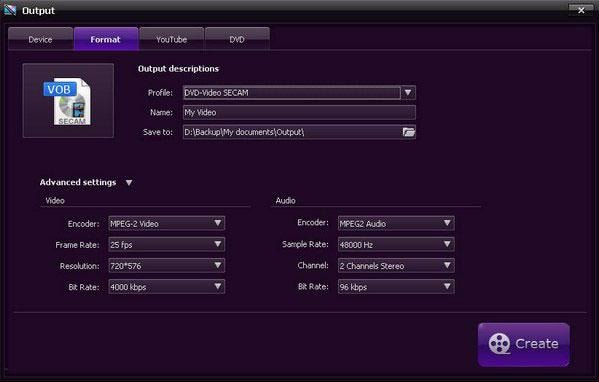Click the Sample Rate: label
599x382 pixels.
pyautogui.click(x=305, y=244)
